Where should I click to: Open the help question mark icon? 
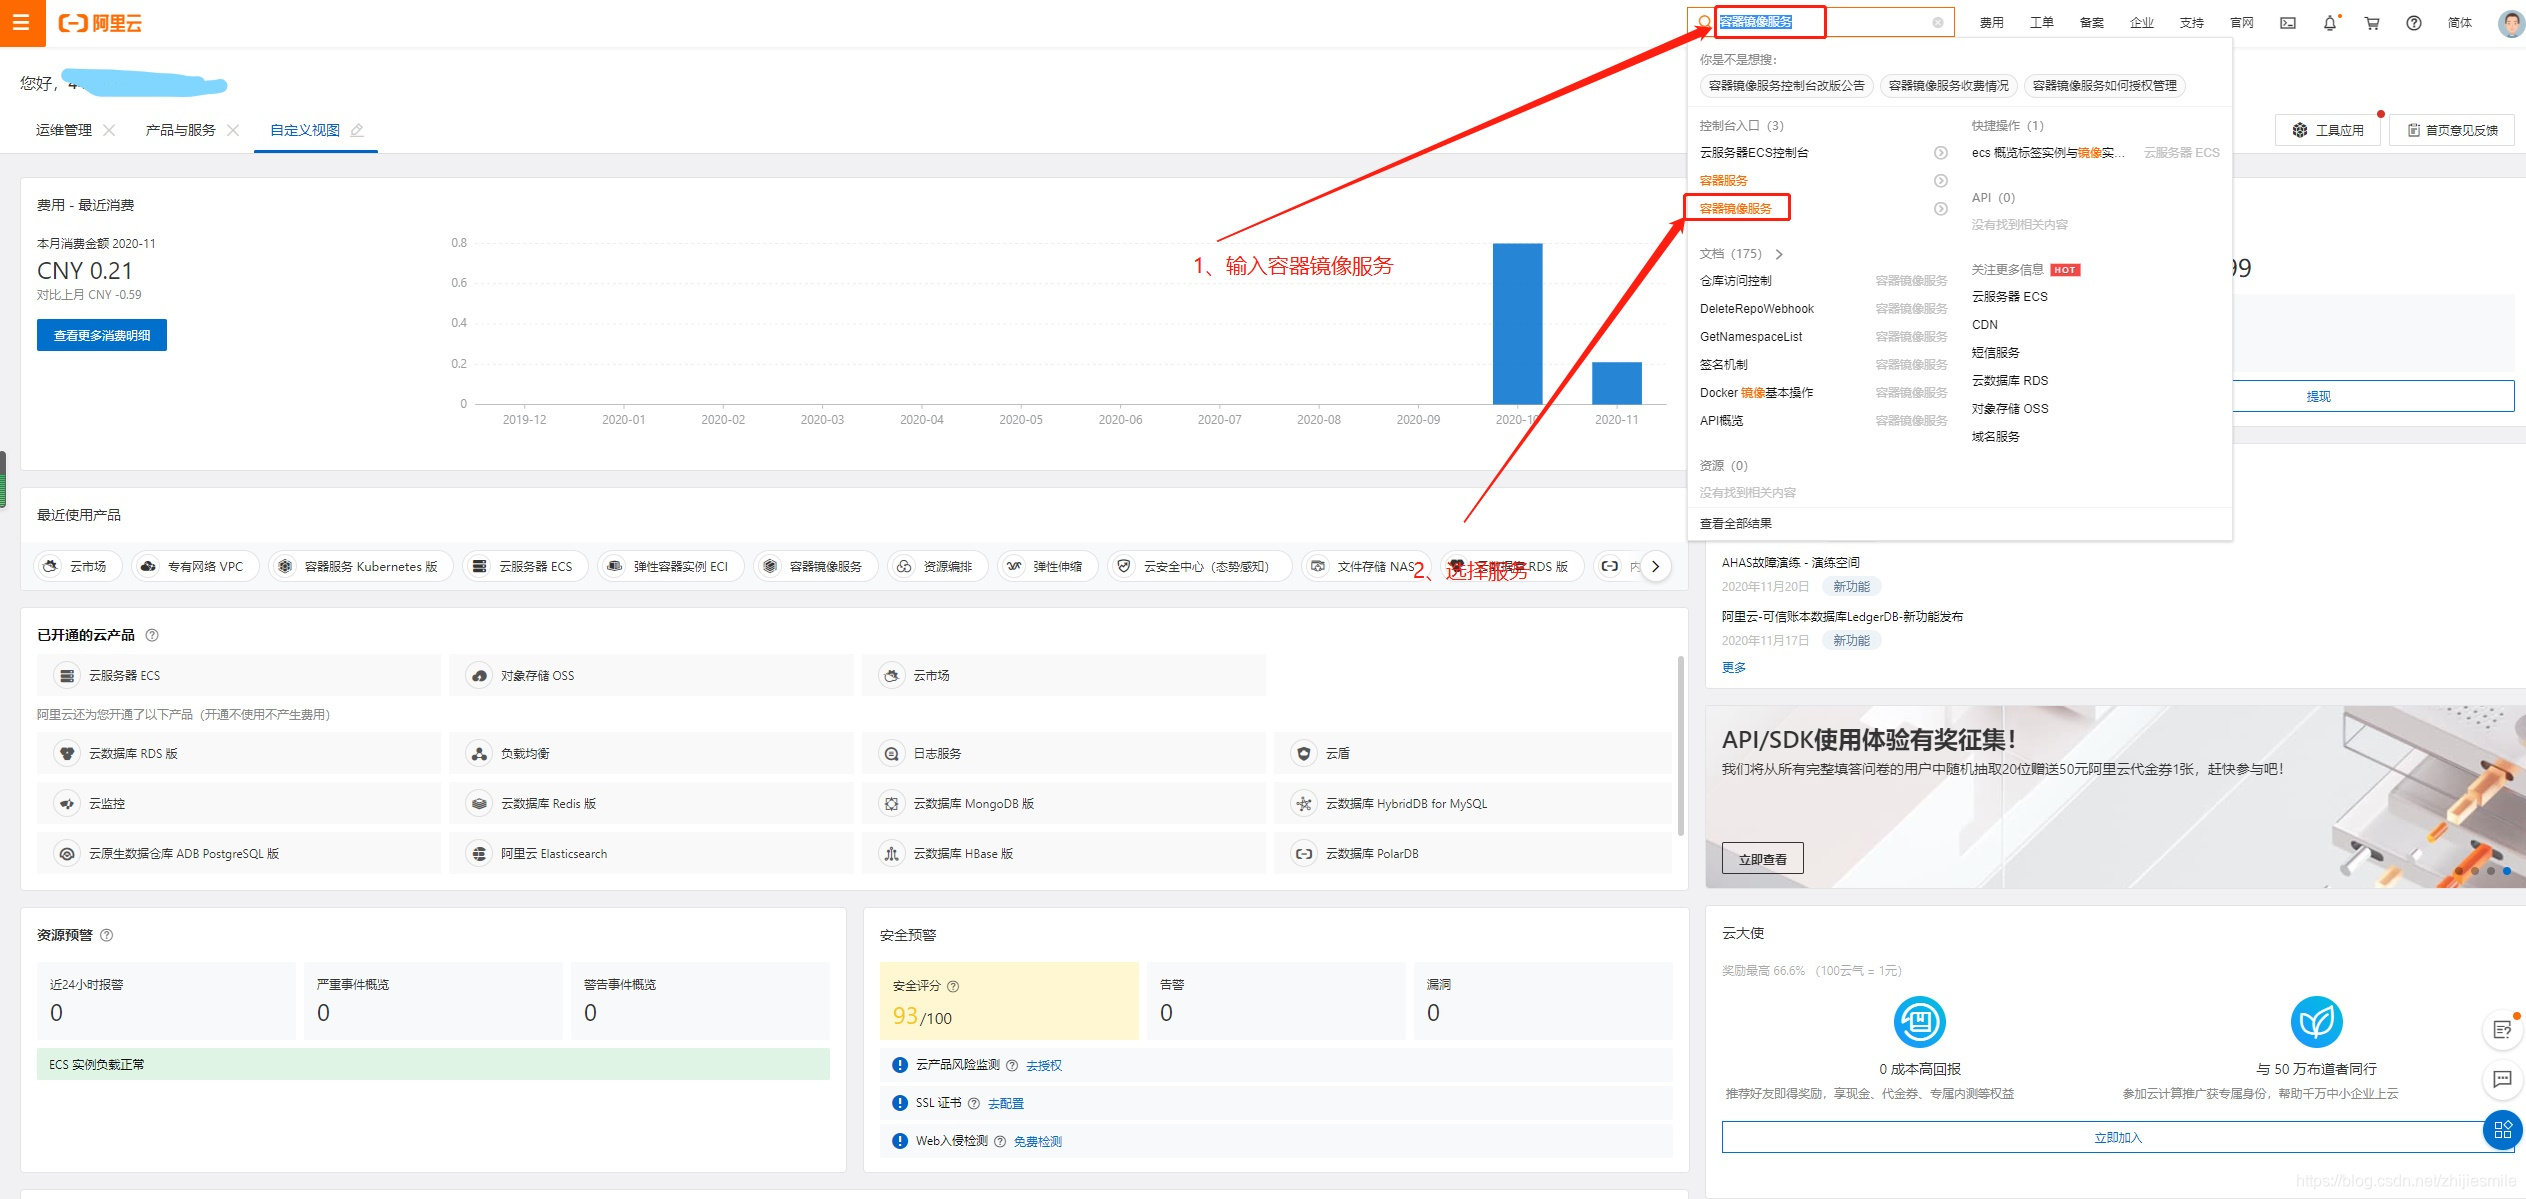(x=2414, y=23)
